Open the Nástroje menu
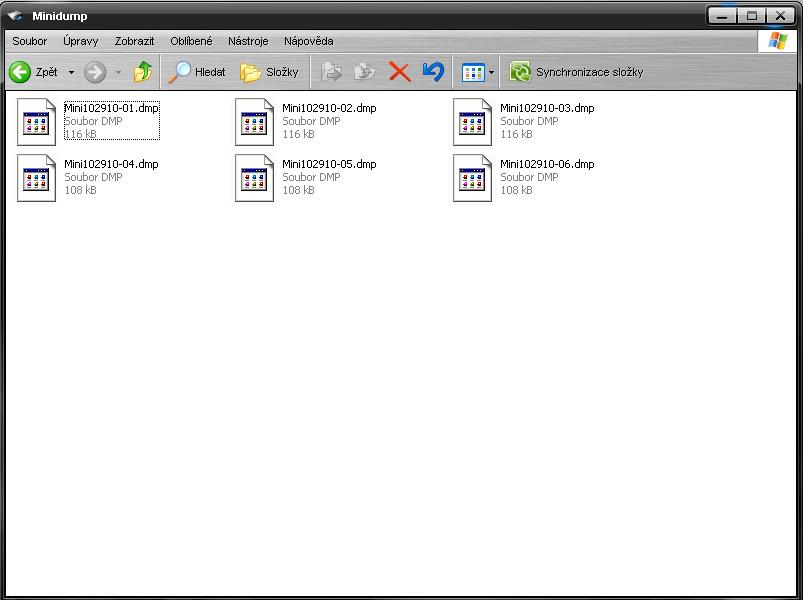The width and height of the screenshot is (803, 600). [x=248, y=41]
